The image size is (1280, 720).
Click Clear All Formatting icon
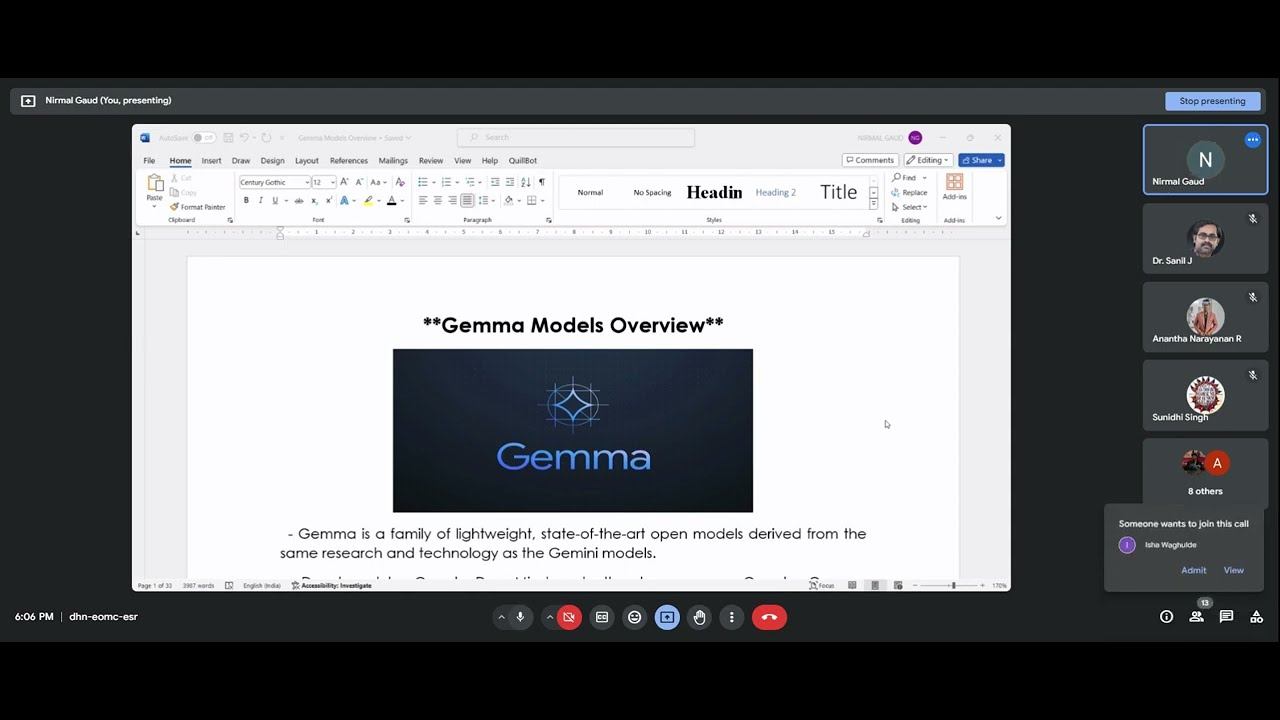(400, 182)
